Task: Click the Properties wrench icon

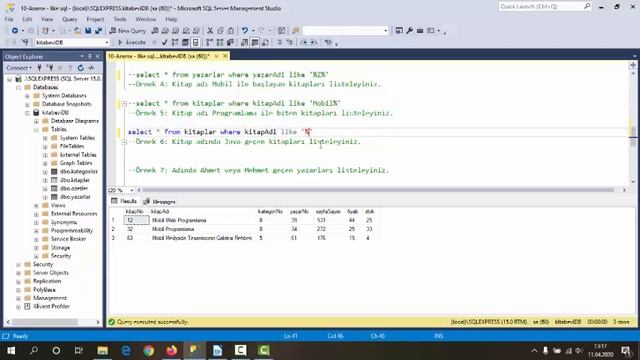Action: pos(409,31)
